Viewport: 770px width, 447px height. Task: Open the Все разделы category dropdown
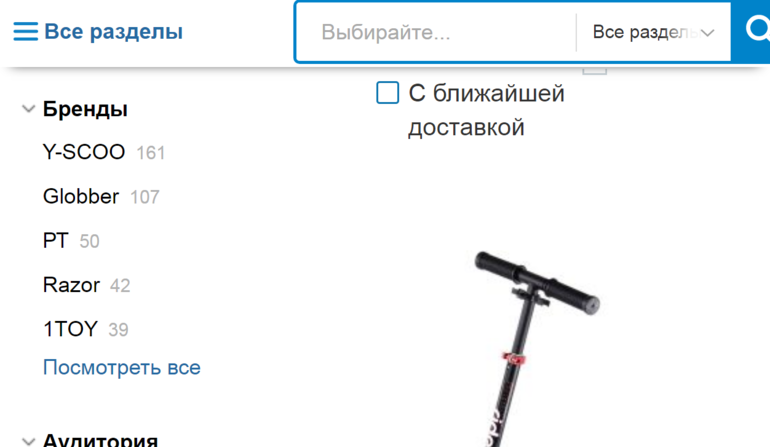click(x=653, y=32)
